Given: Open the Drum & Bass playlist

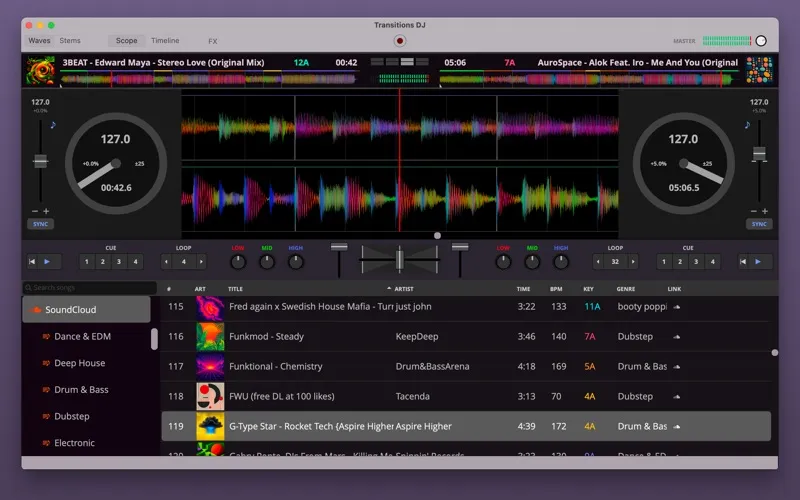Looking at the screenshot, I should coord(81,390).
